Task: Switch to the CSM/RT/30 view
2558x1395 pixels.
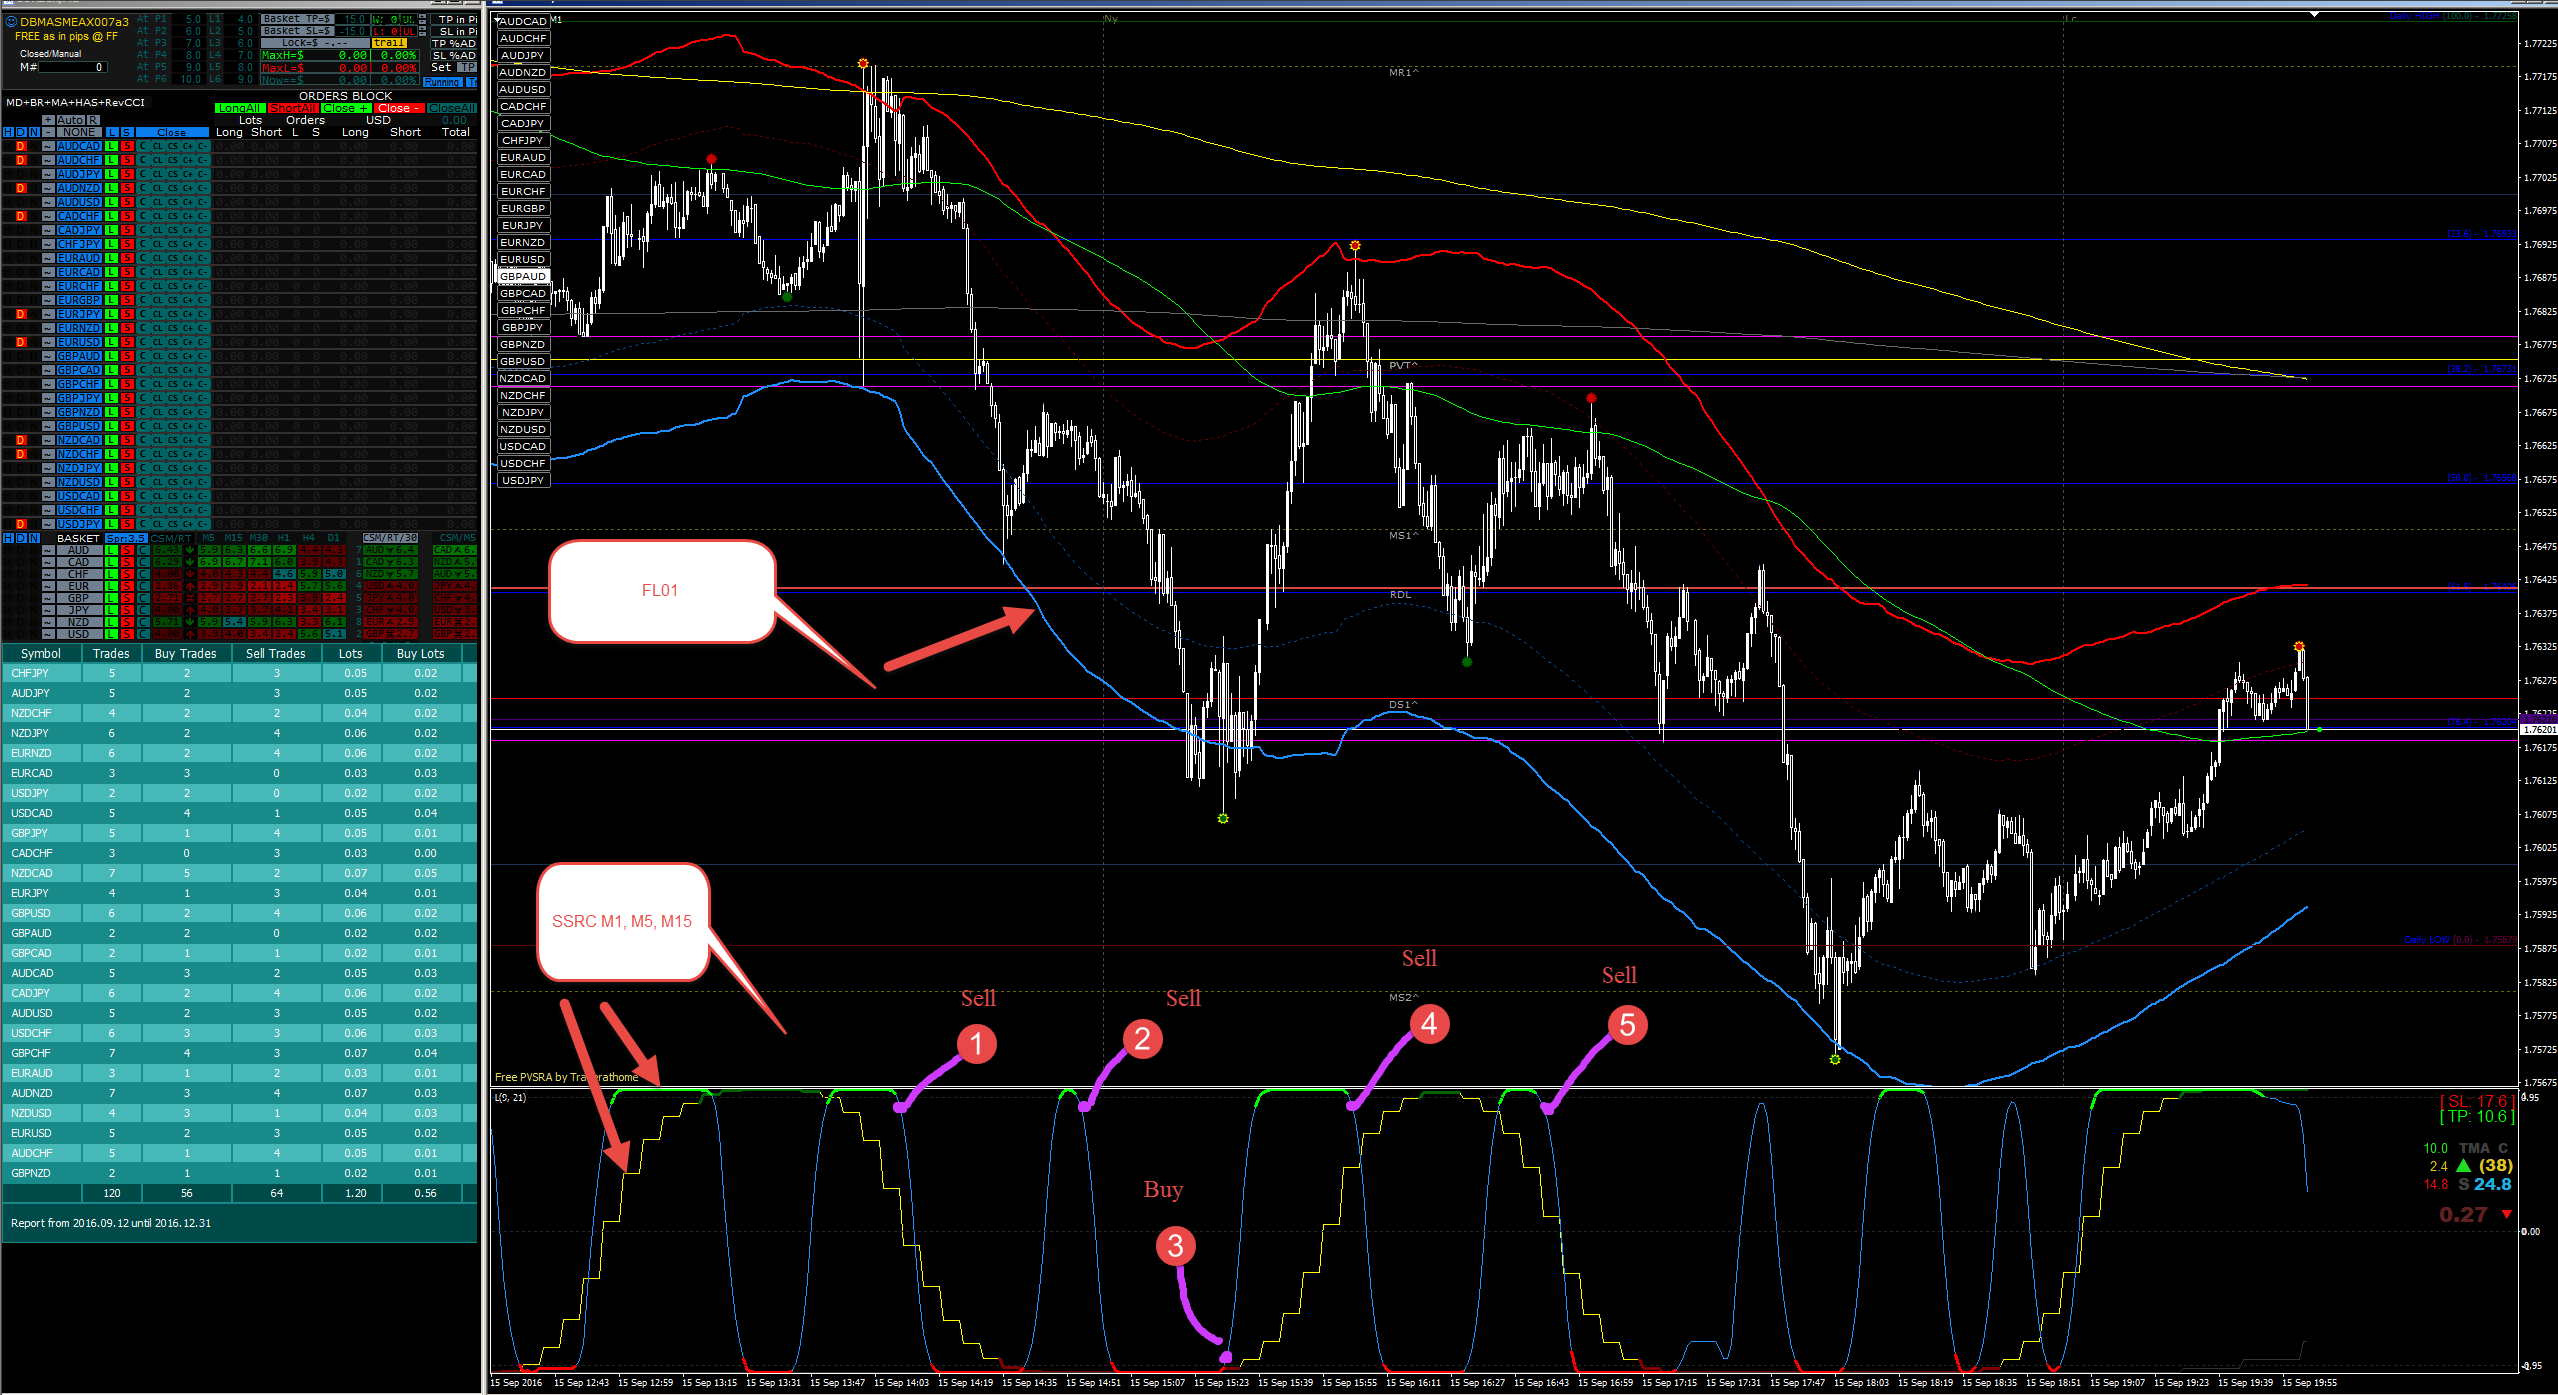Action: 390,538
